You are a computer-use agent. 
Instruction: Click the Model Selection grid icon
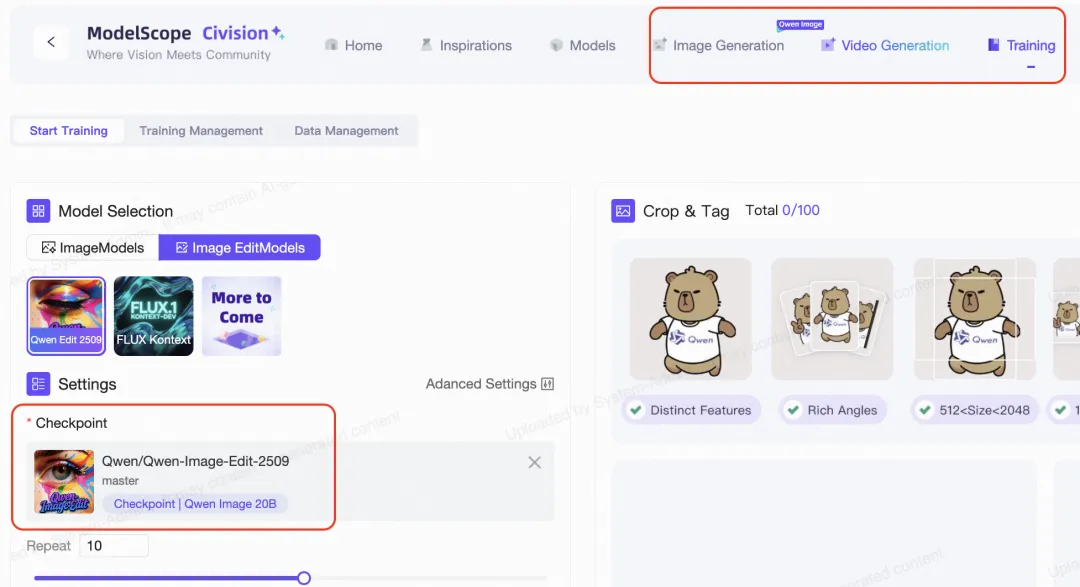(x=39, y=211)
